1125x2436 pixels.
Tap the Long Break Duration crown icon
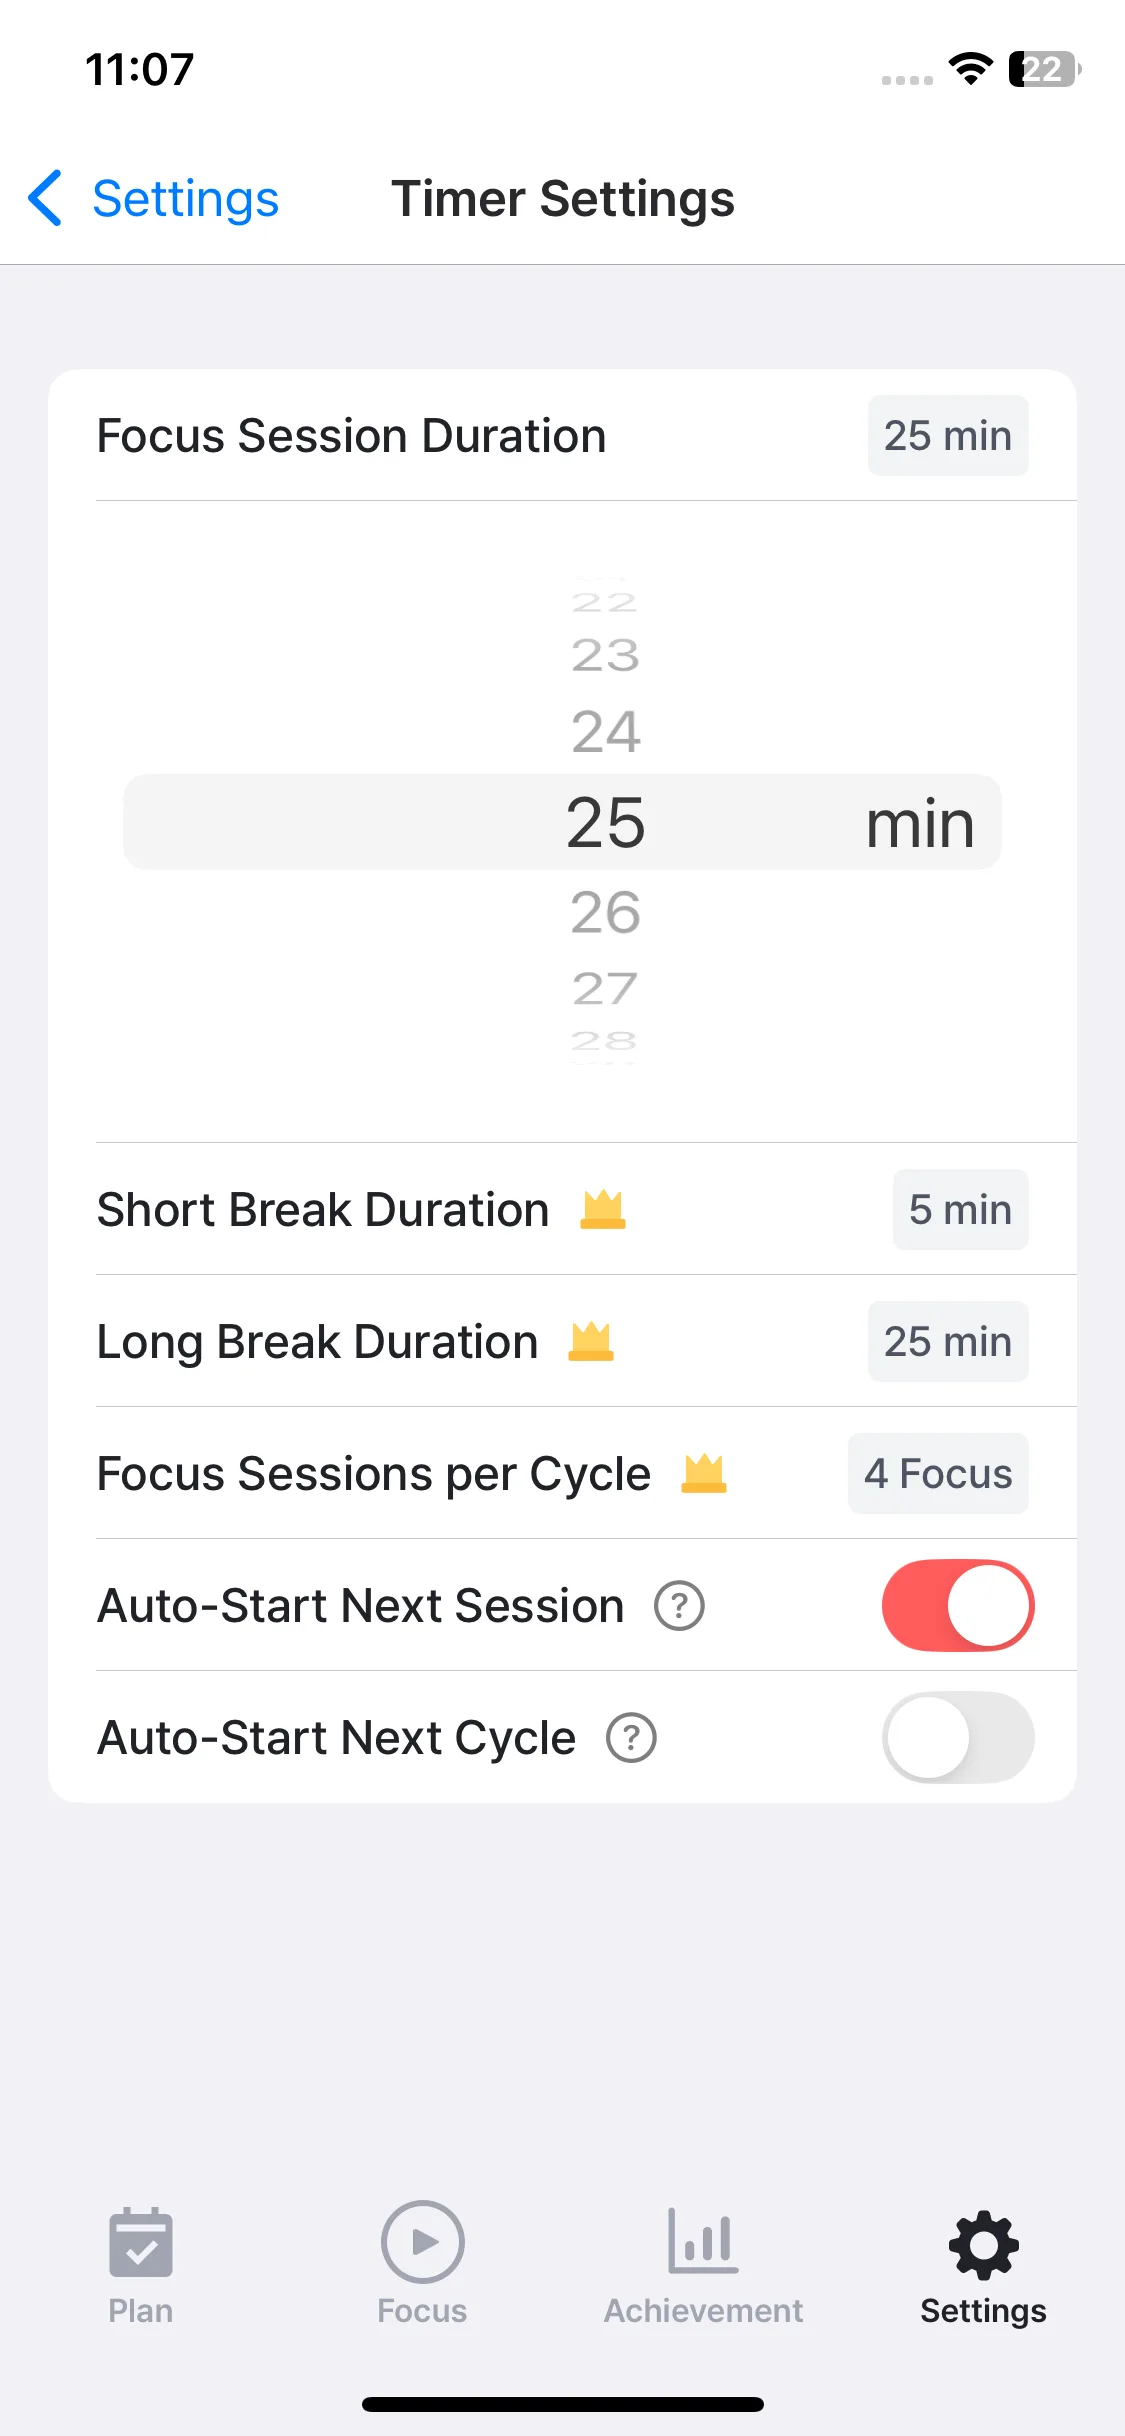591,1342
